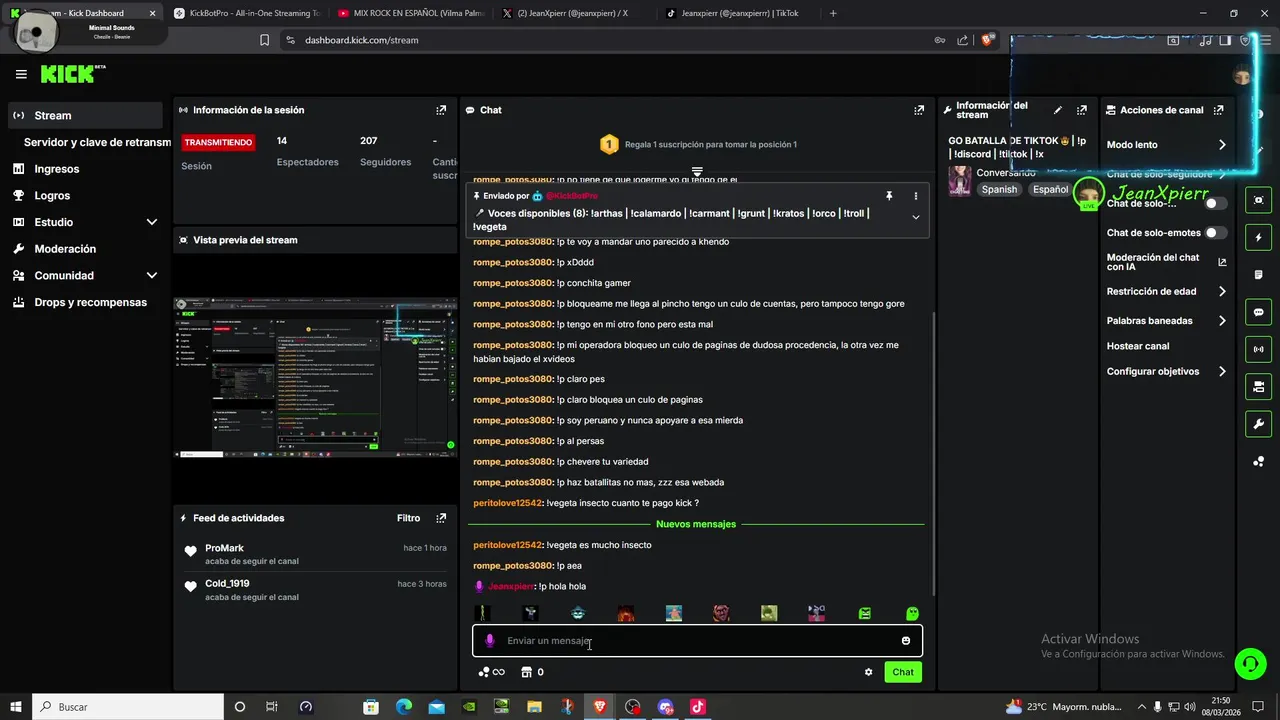The height and width of the screenshot is (720, 1280).
Task: Open Servidor y clave de retransmisión
Action: coord(97,142)
